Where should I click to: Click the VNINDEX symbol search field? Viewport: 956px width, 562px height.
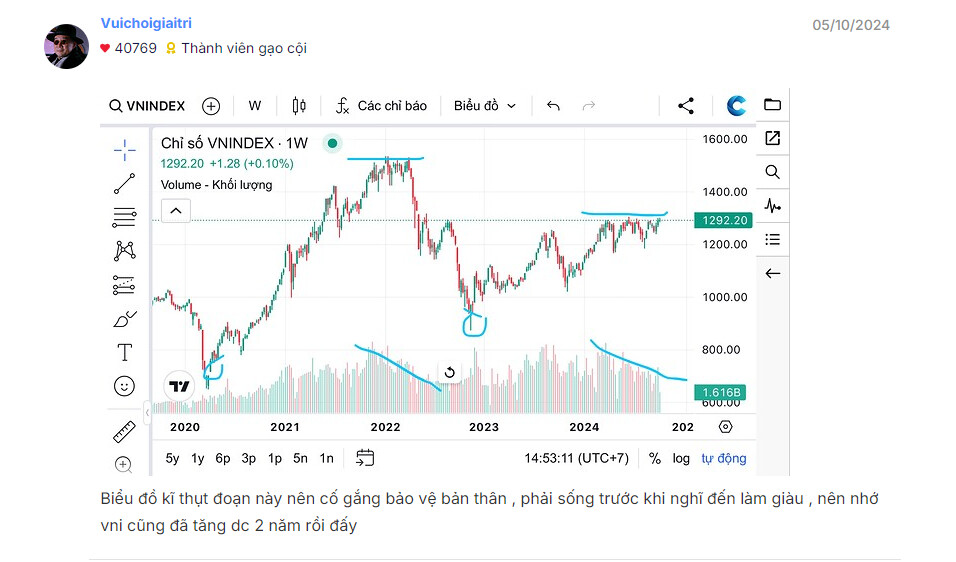(x=147, y=106)
